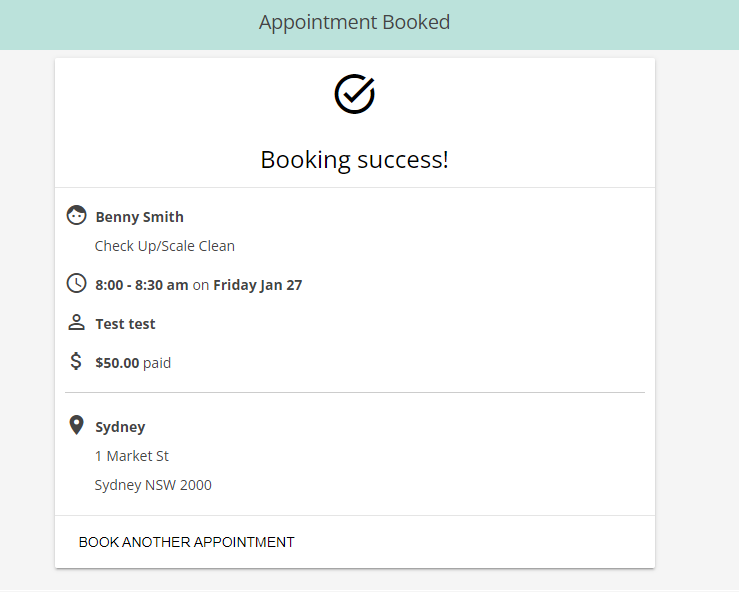
Task: Click the dollar sign payment icon
Action: pyautogui.click(x=76, y=362)
